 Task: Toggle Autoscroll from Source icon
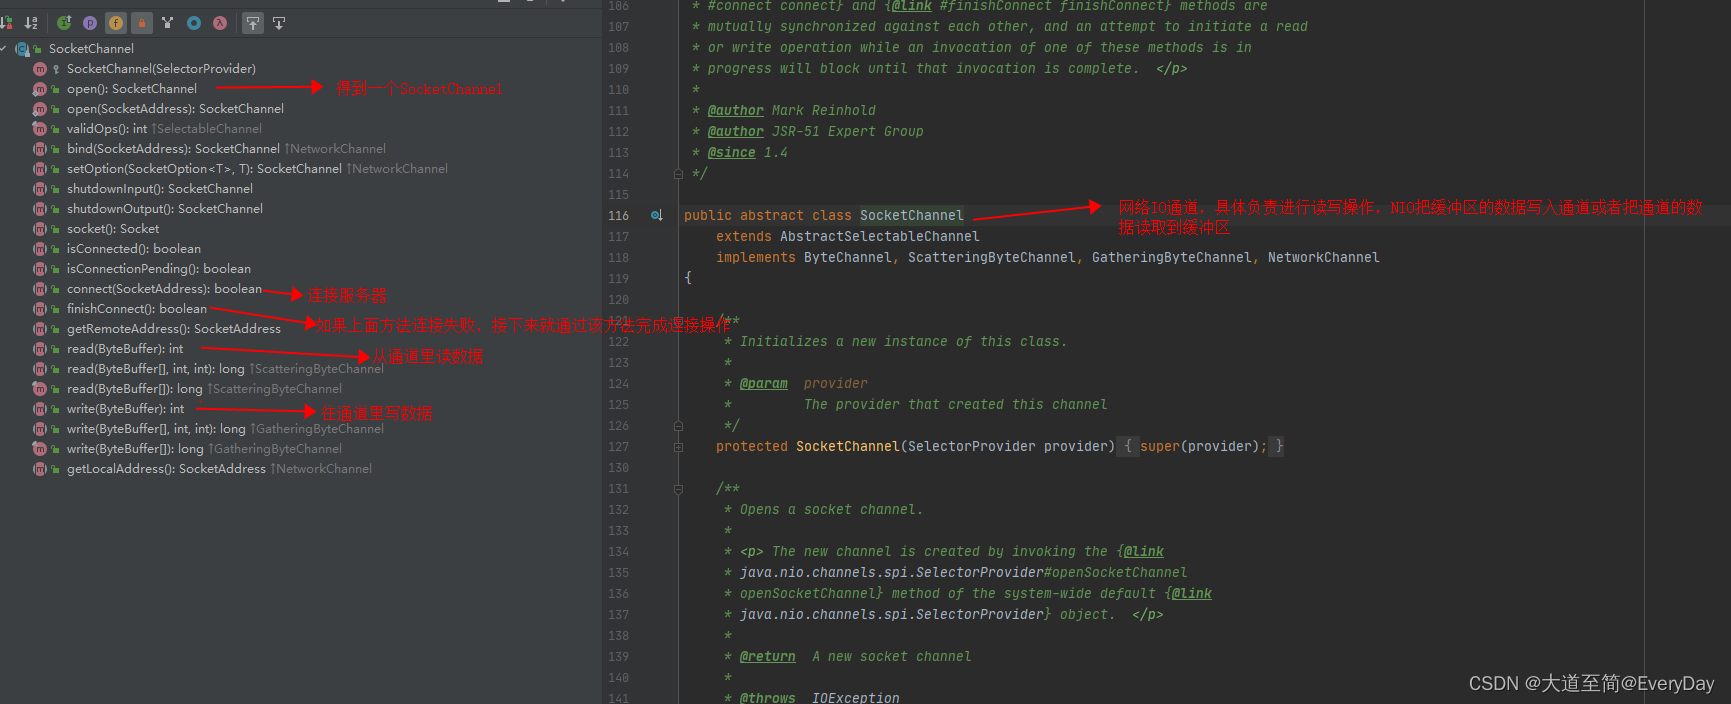279,22
